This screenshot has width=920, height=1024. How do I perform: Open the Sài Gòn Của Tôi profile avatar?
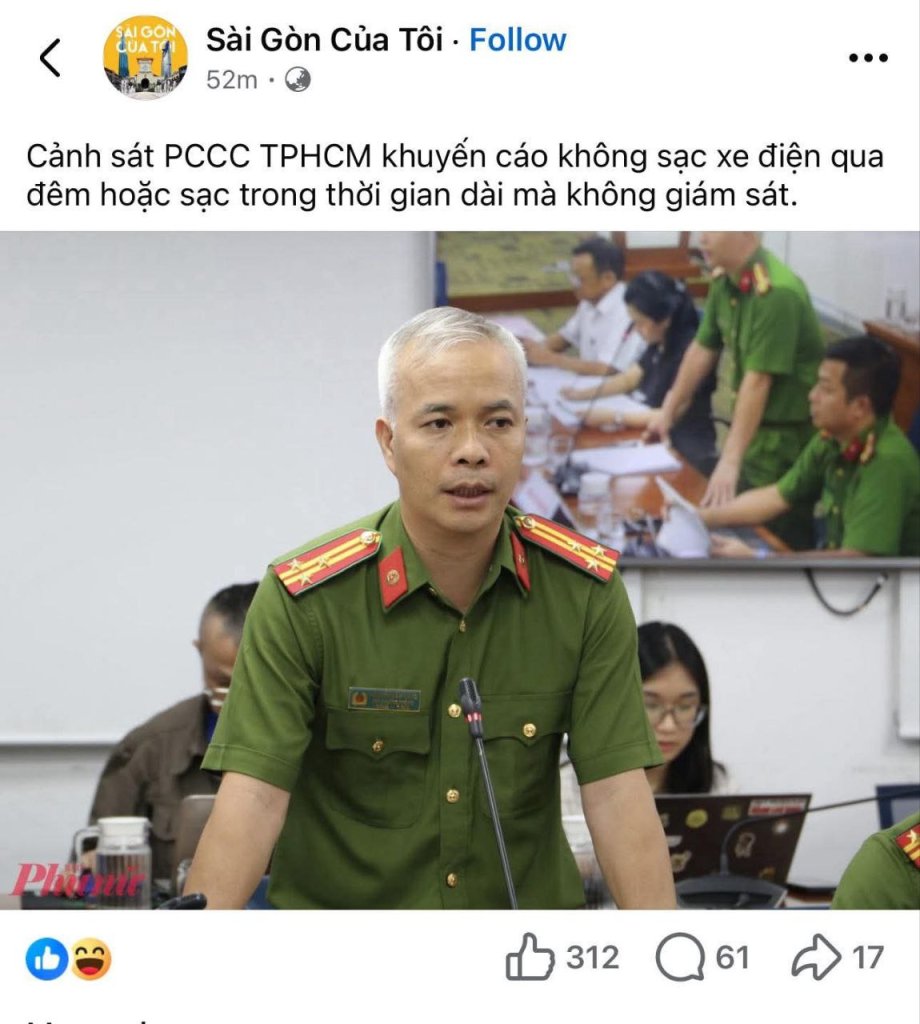click(x=145, y=57)
